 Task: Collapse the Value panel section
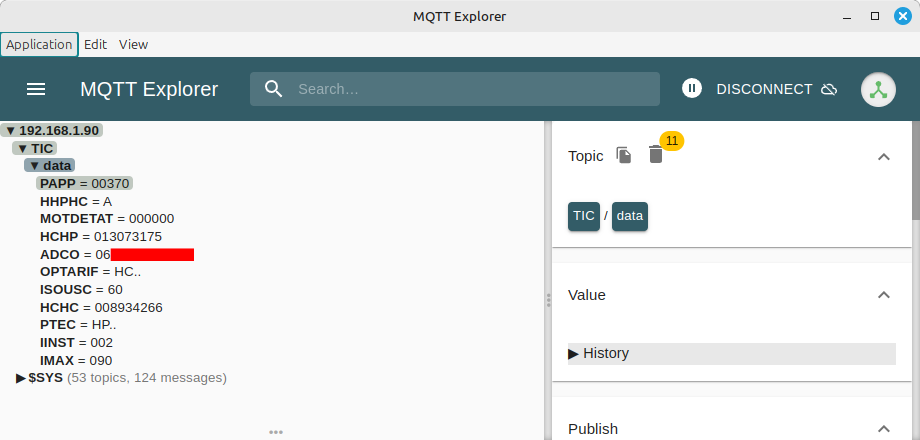(x=883, y=295)
